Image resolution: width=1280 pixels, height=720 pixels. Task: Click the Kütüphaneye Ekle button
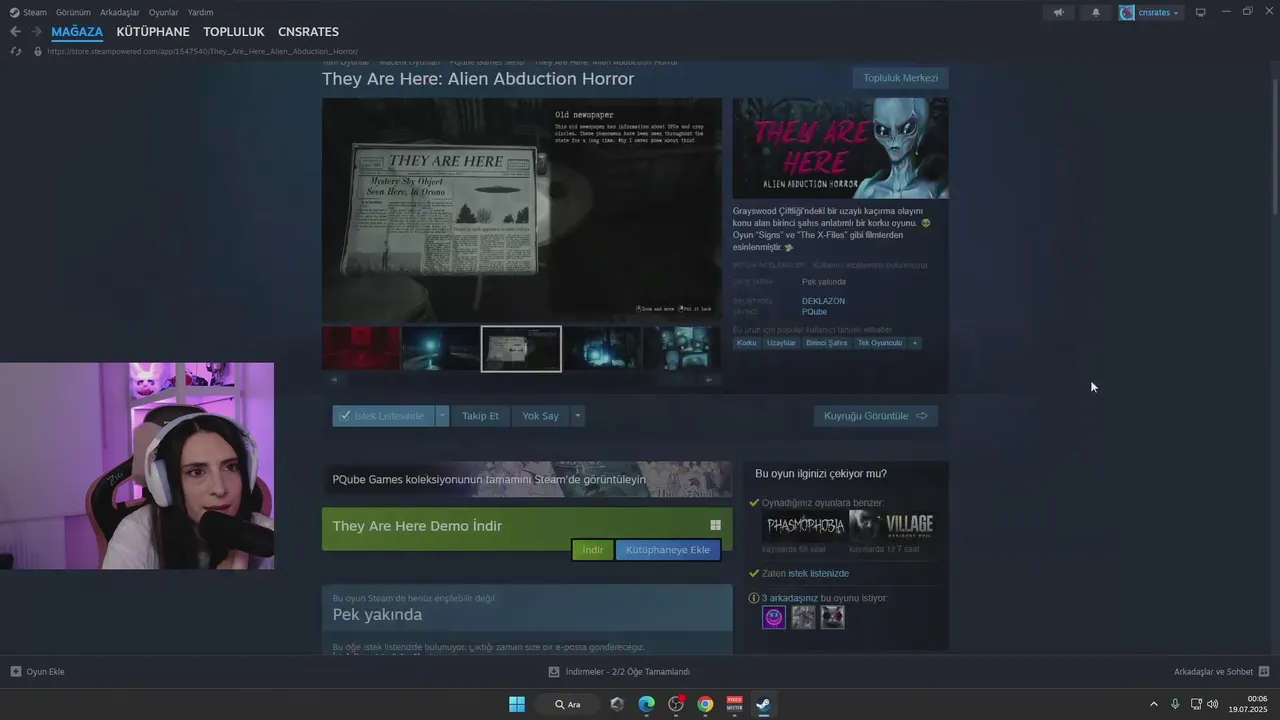pyautogui.click(x=668, y=550)
